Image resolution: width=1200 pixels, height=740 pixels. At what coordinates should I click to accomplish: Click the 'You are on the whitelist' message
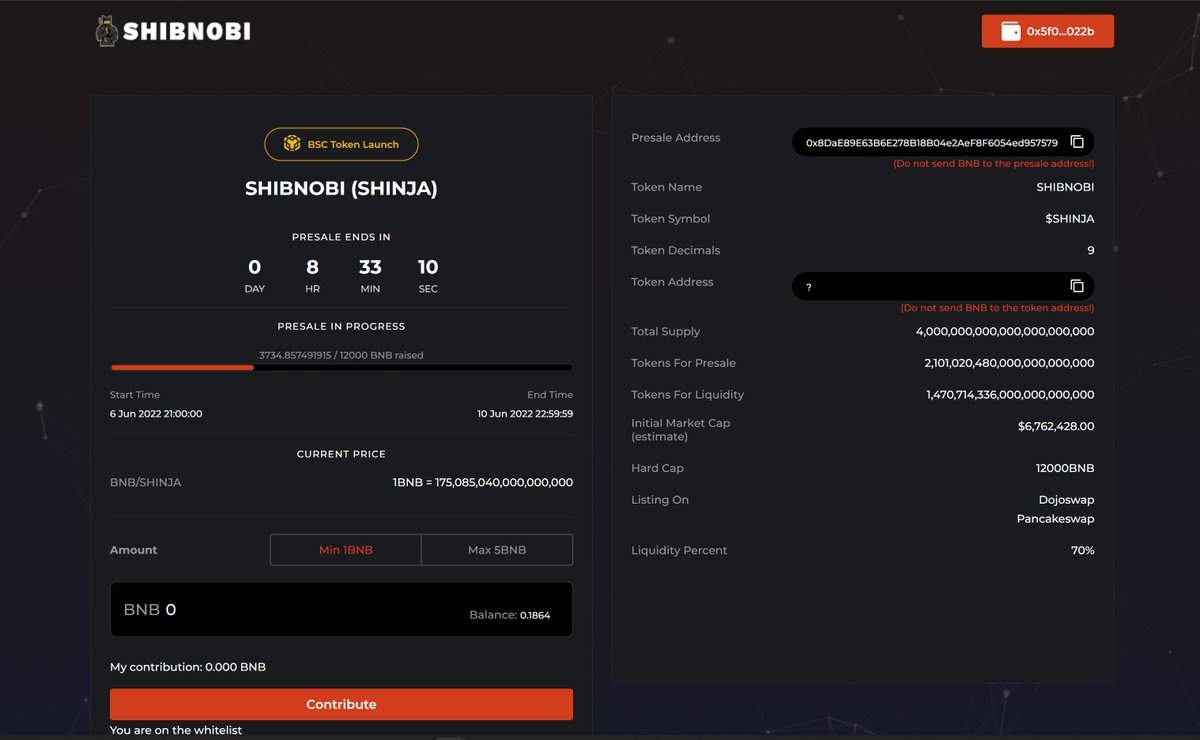(x=176, y=730)
